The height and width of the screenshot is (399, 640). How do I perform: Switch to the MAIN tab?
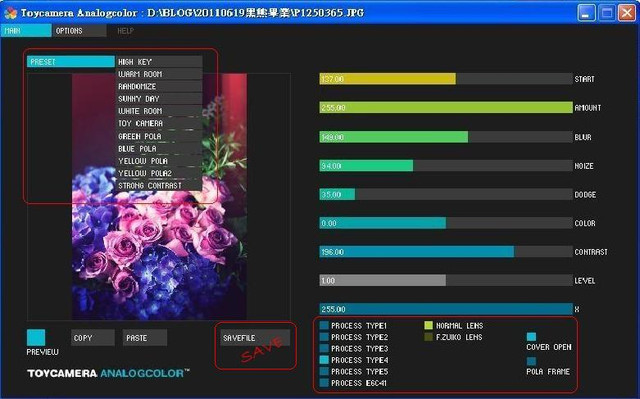(26, 31)
